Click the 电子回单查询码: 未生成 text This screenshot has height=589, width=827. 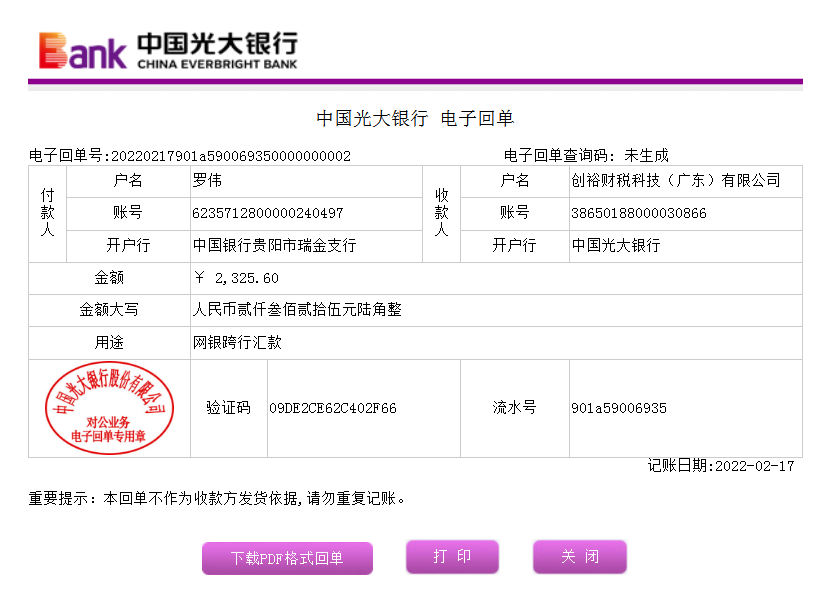coord(586,156)
